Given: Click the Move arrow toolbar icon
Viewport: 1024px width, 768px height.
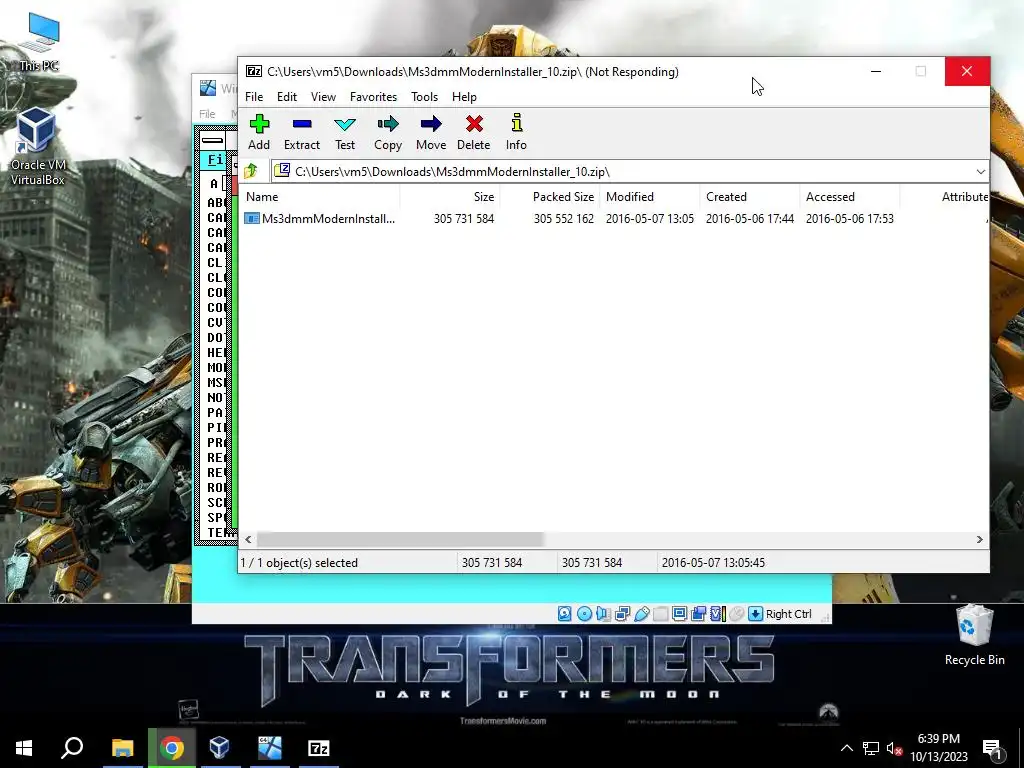Looking at the screenshot, I should (x=431, y=124).
